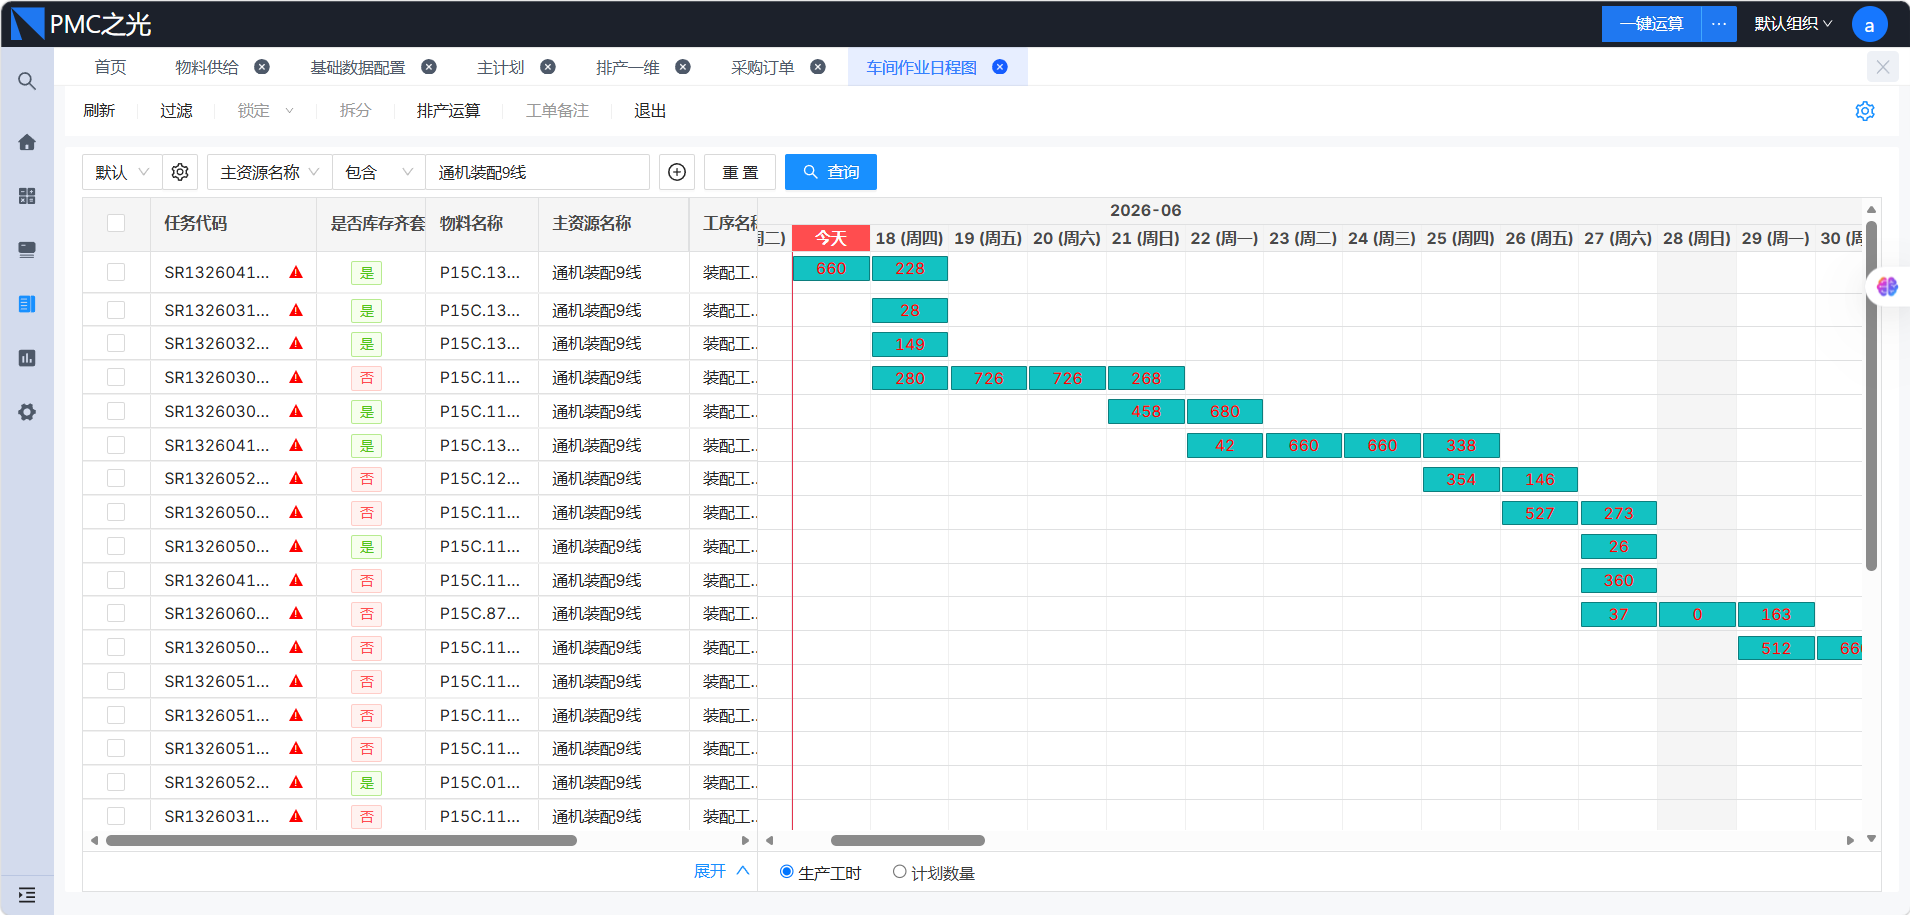Click the 今天 timeline marker
The width and height of the screenshot is (1910, 915).
(831, 238)
